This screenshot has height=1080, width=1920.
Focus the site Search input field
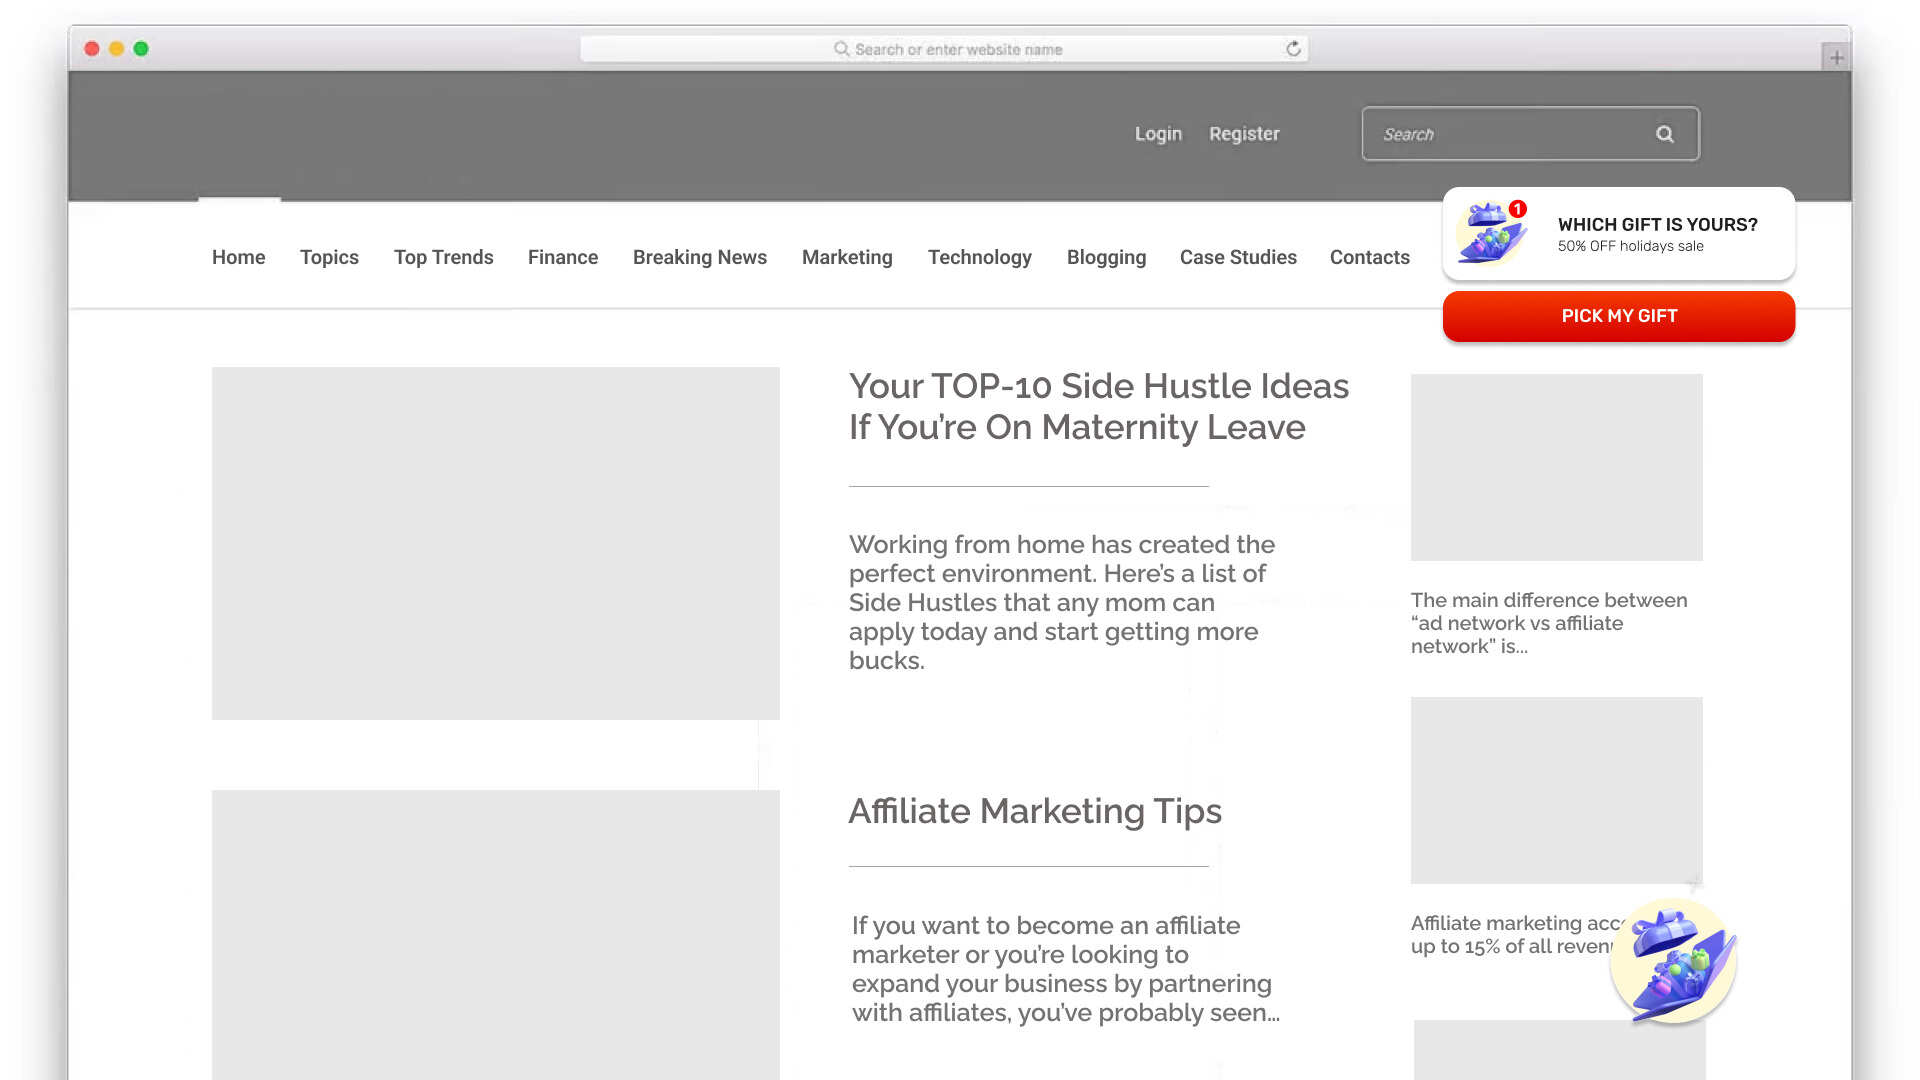point(1530,134)
